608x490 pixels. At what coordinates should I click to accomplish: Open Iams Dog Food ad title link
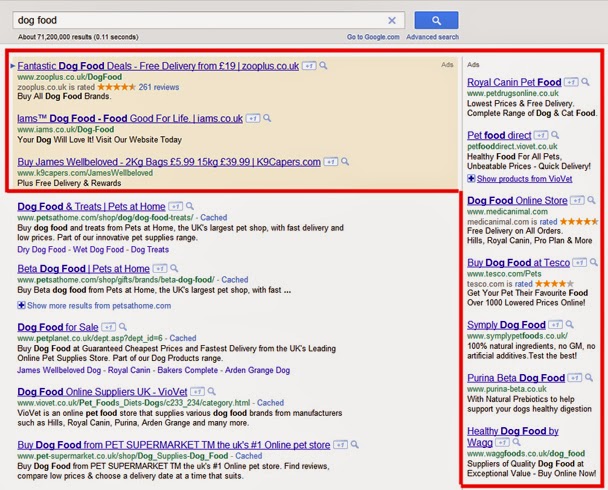pos(130,118)
